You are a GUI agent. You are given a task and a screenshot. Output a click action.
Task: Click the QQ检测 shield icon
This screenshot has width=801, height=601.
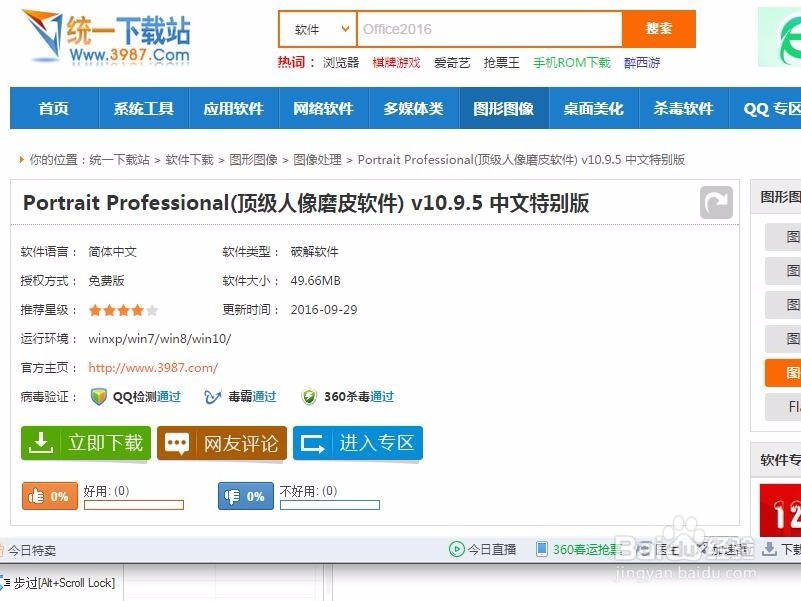click(99, 397)
